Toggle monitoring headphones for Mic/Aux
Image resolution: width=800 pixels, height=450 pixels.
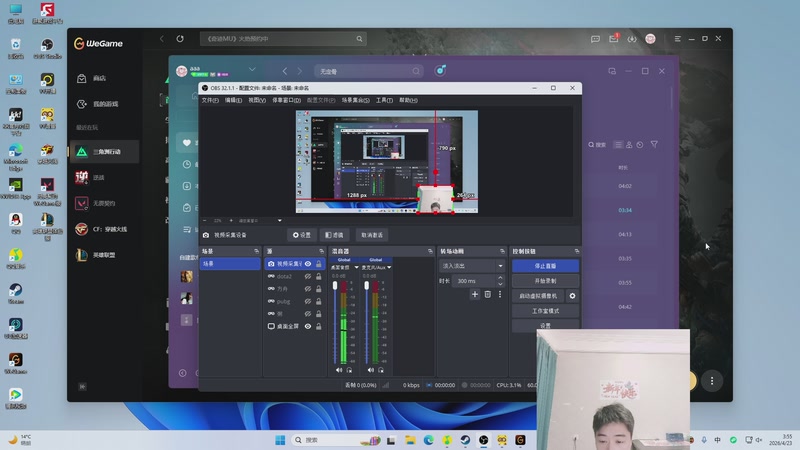point(381,370)
